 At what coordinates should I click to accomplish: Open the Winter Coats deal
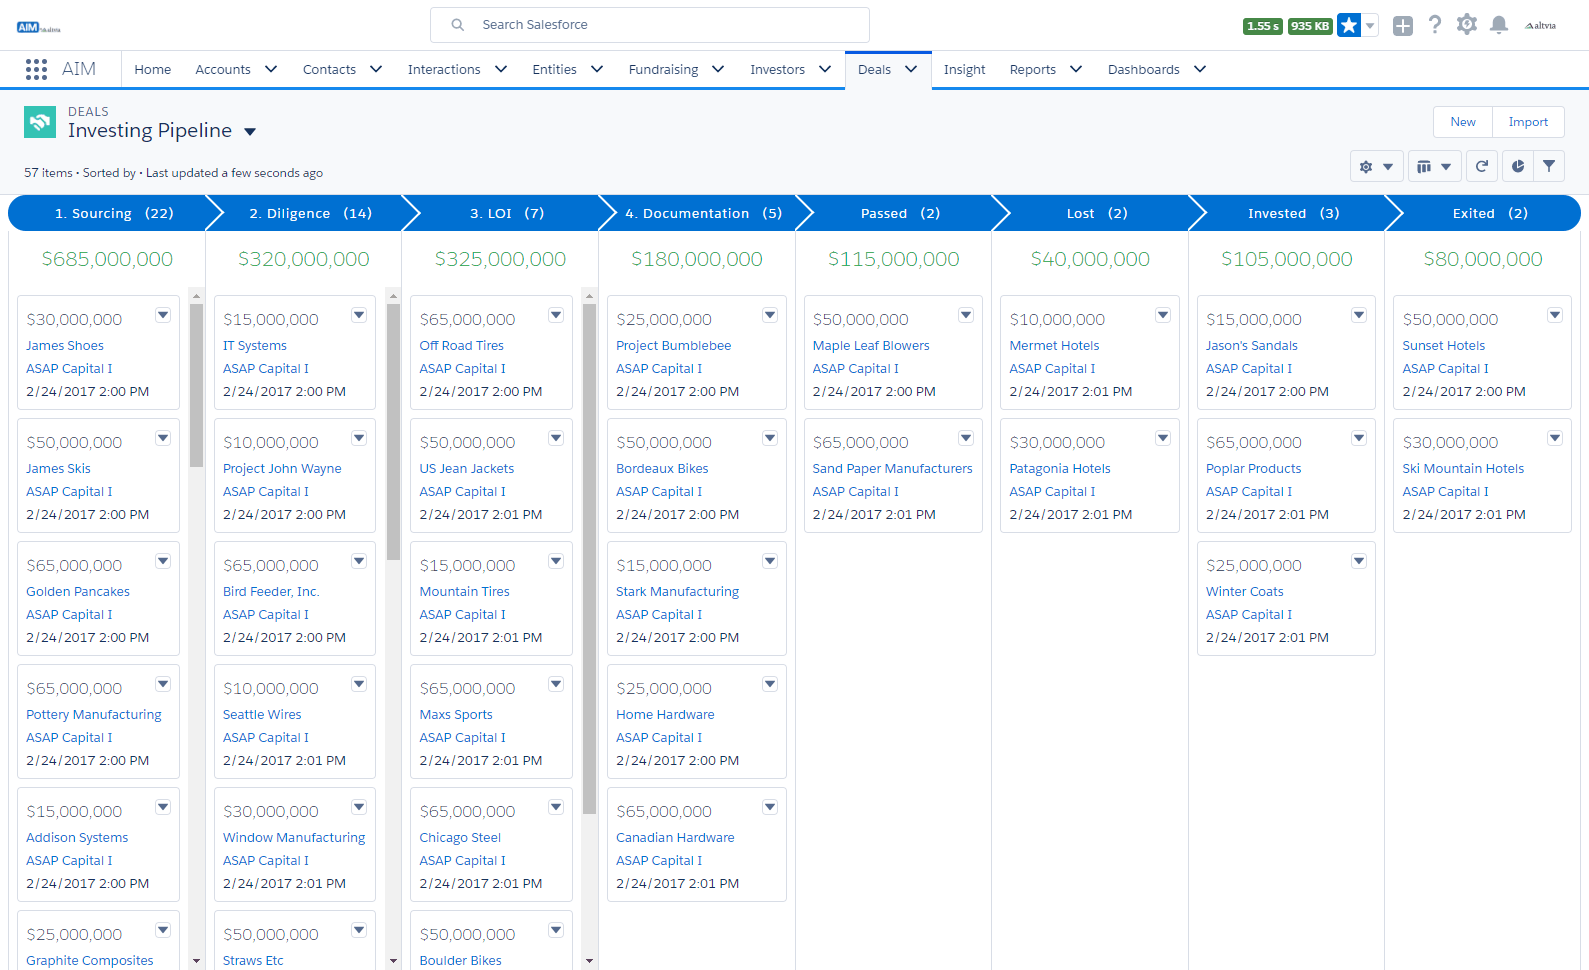1245,591
